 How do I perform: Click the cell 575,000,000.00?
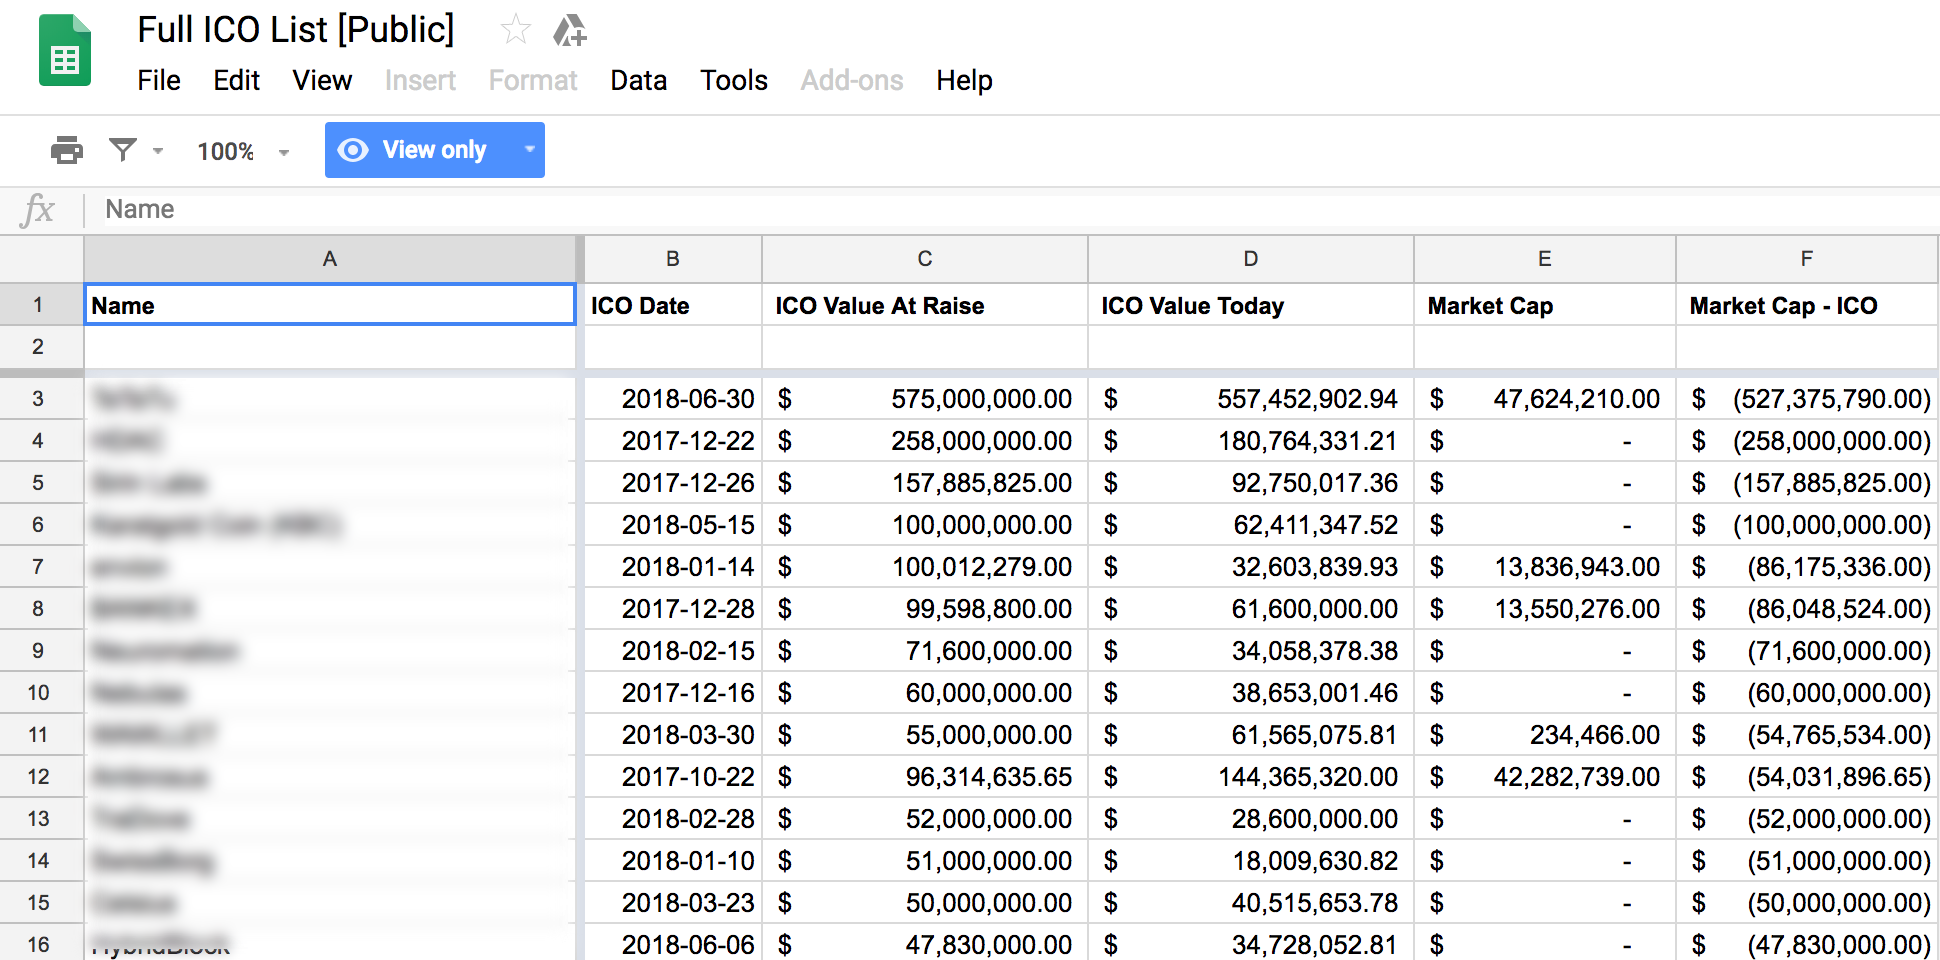coord(925,399)
